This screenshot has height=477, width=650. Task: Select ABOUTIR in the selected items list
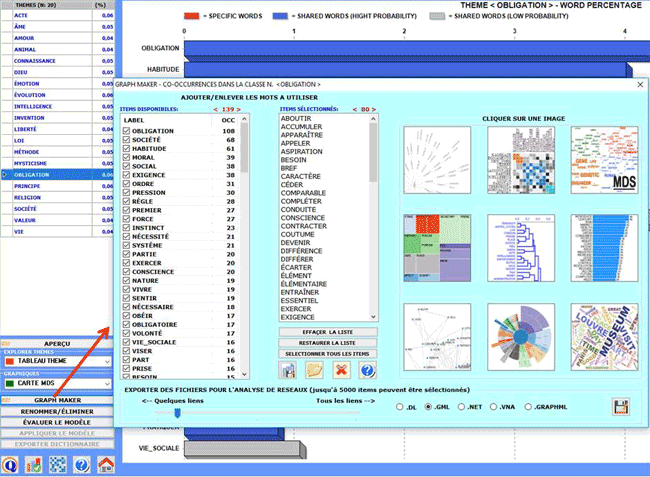click(296, 119)
